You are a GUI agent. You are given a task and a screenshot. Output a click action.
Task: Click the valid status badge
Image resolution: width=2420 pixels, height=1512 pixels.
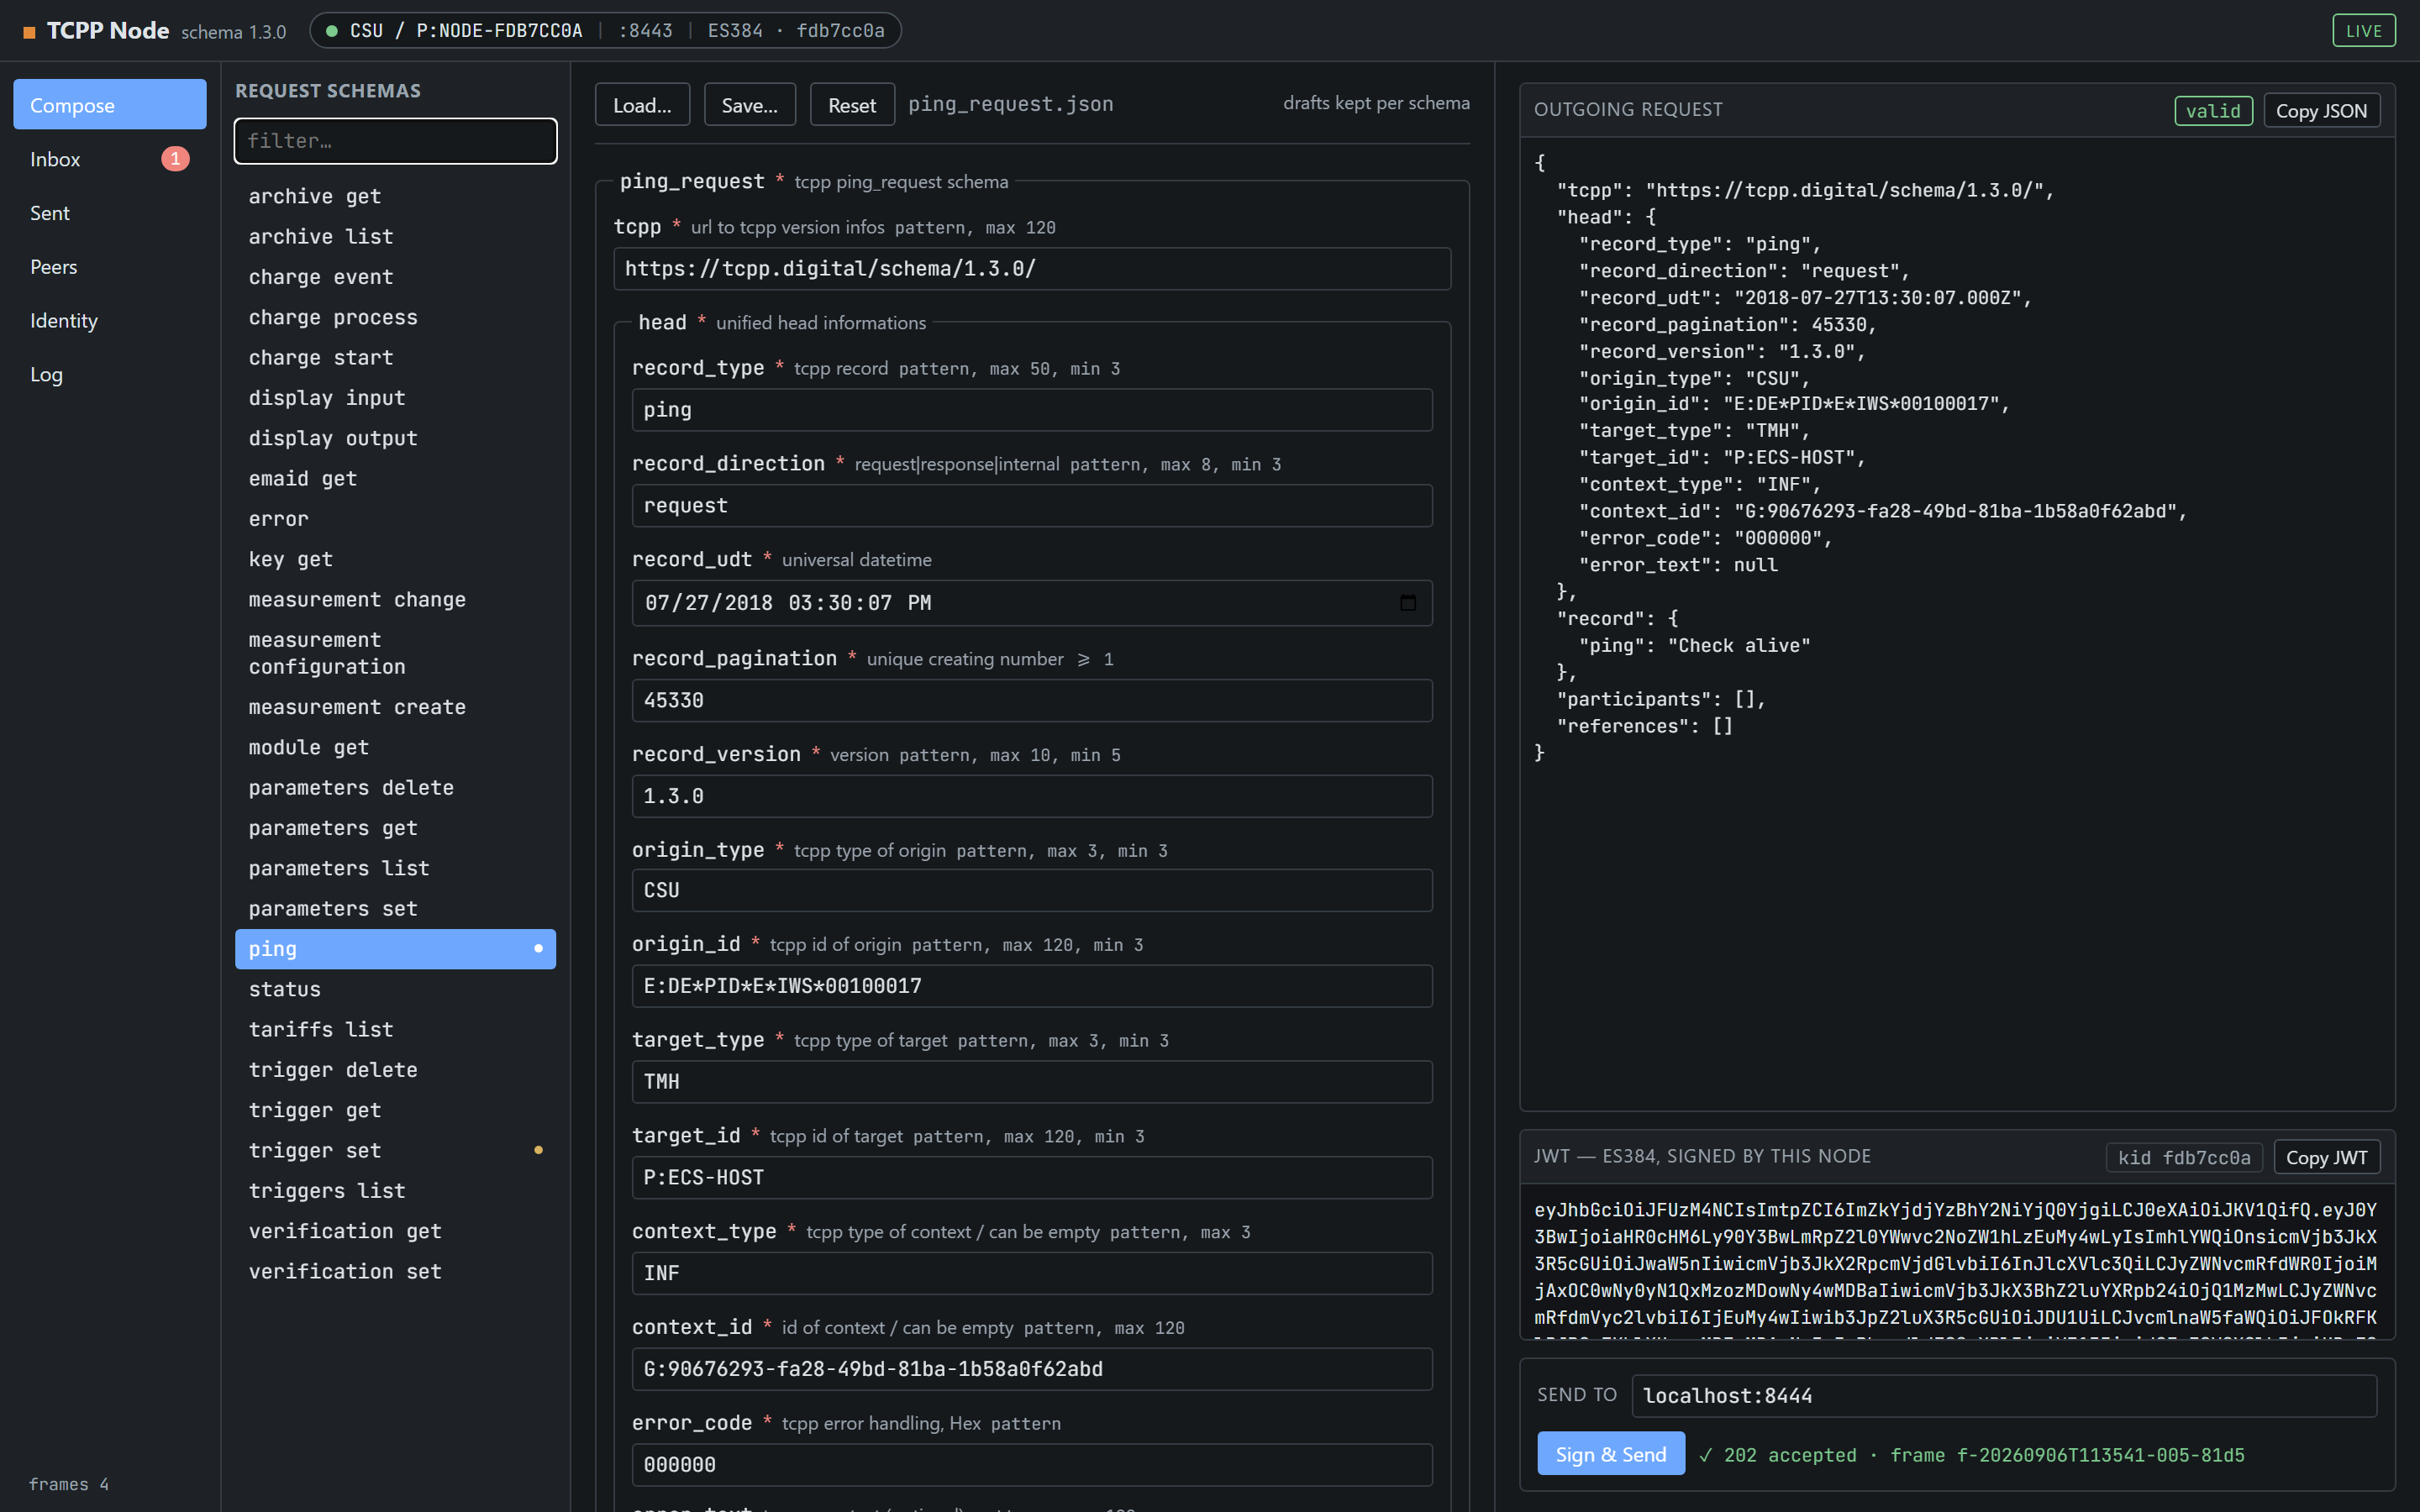tap(2213, 111)
